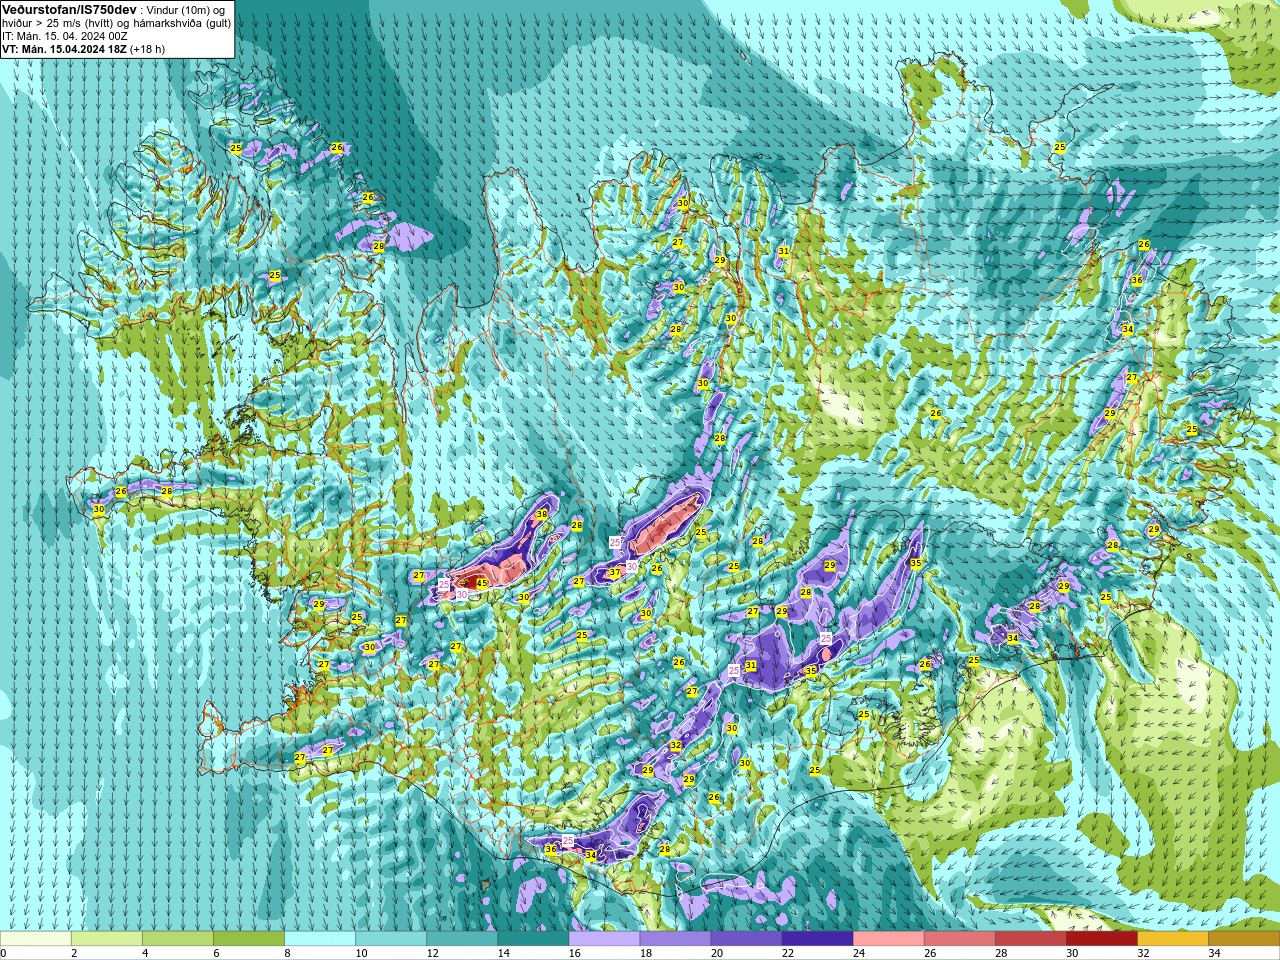Image resolution: width=1280 pixels, height=960 pixels.
Task: Click the 30–32 m/s dark red legend swatch
Action: tap(1101, 939)
